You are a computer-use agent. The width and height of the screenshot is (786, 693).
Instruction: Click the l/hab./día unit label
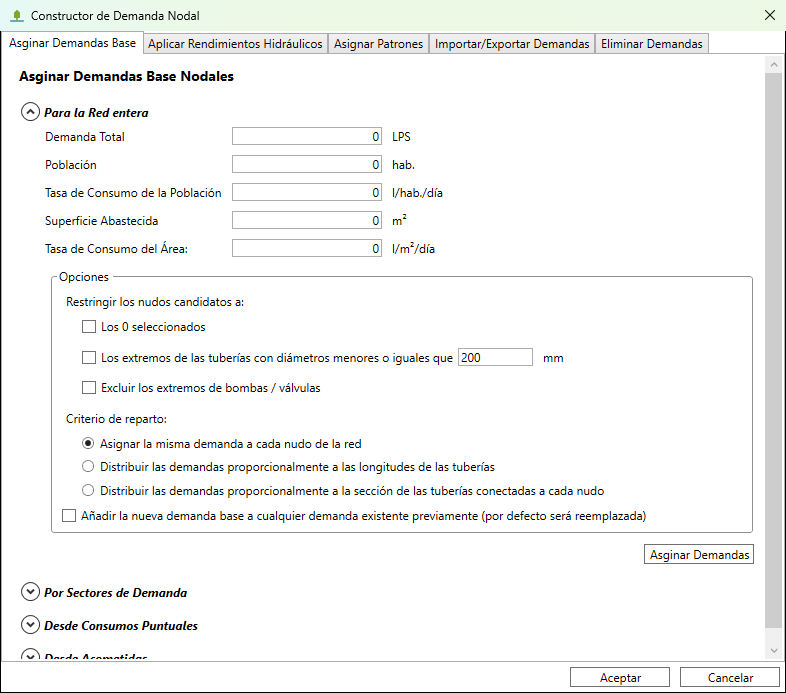(x=417, y=193)
